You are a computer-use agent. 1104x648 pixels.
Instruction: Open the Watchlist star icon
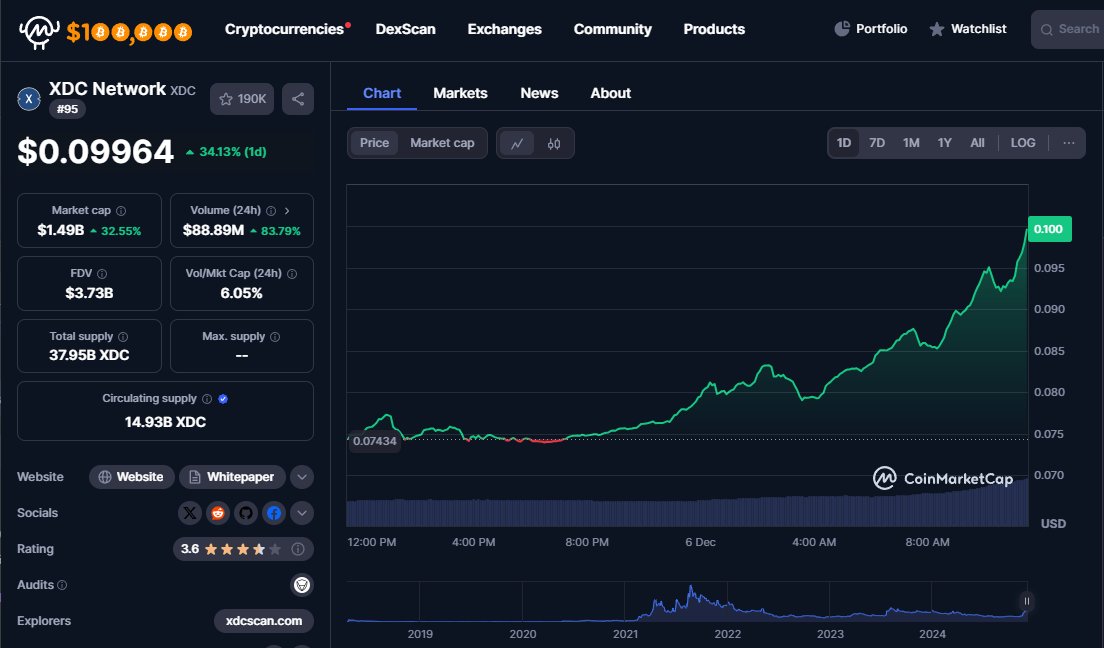pyautogui.click(x=936, y=29)
